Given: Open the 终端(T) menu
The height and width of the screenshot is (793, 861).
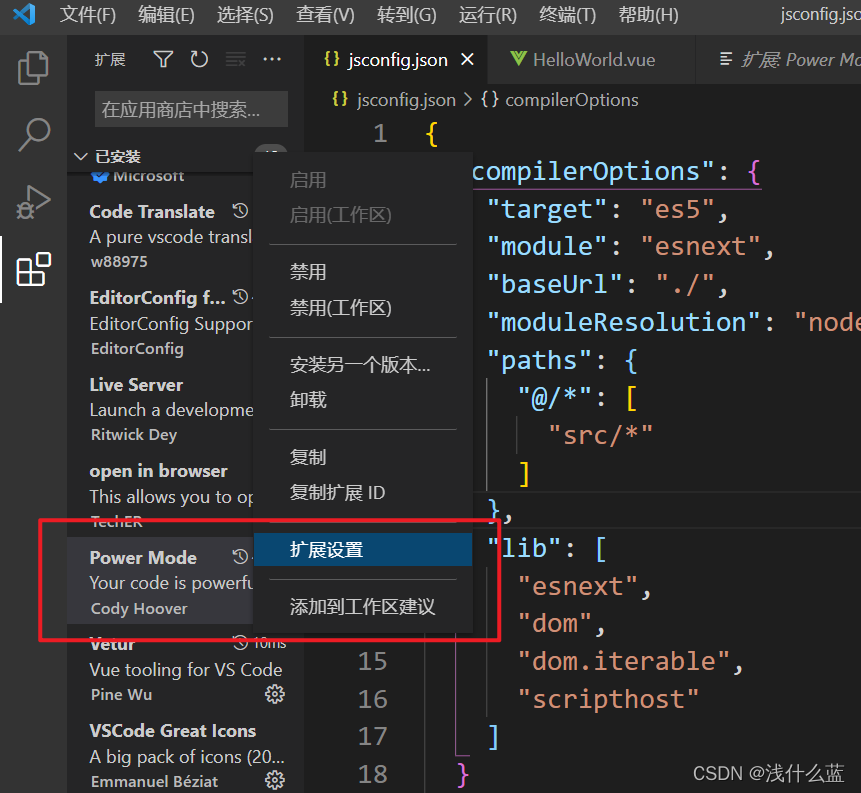Looking at the screenshot, I should [x=567, y=15].
